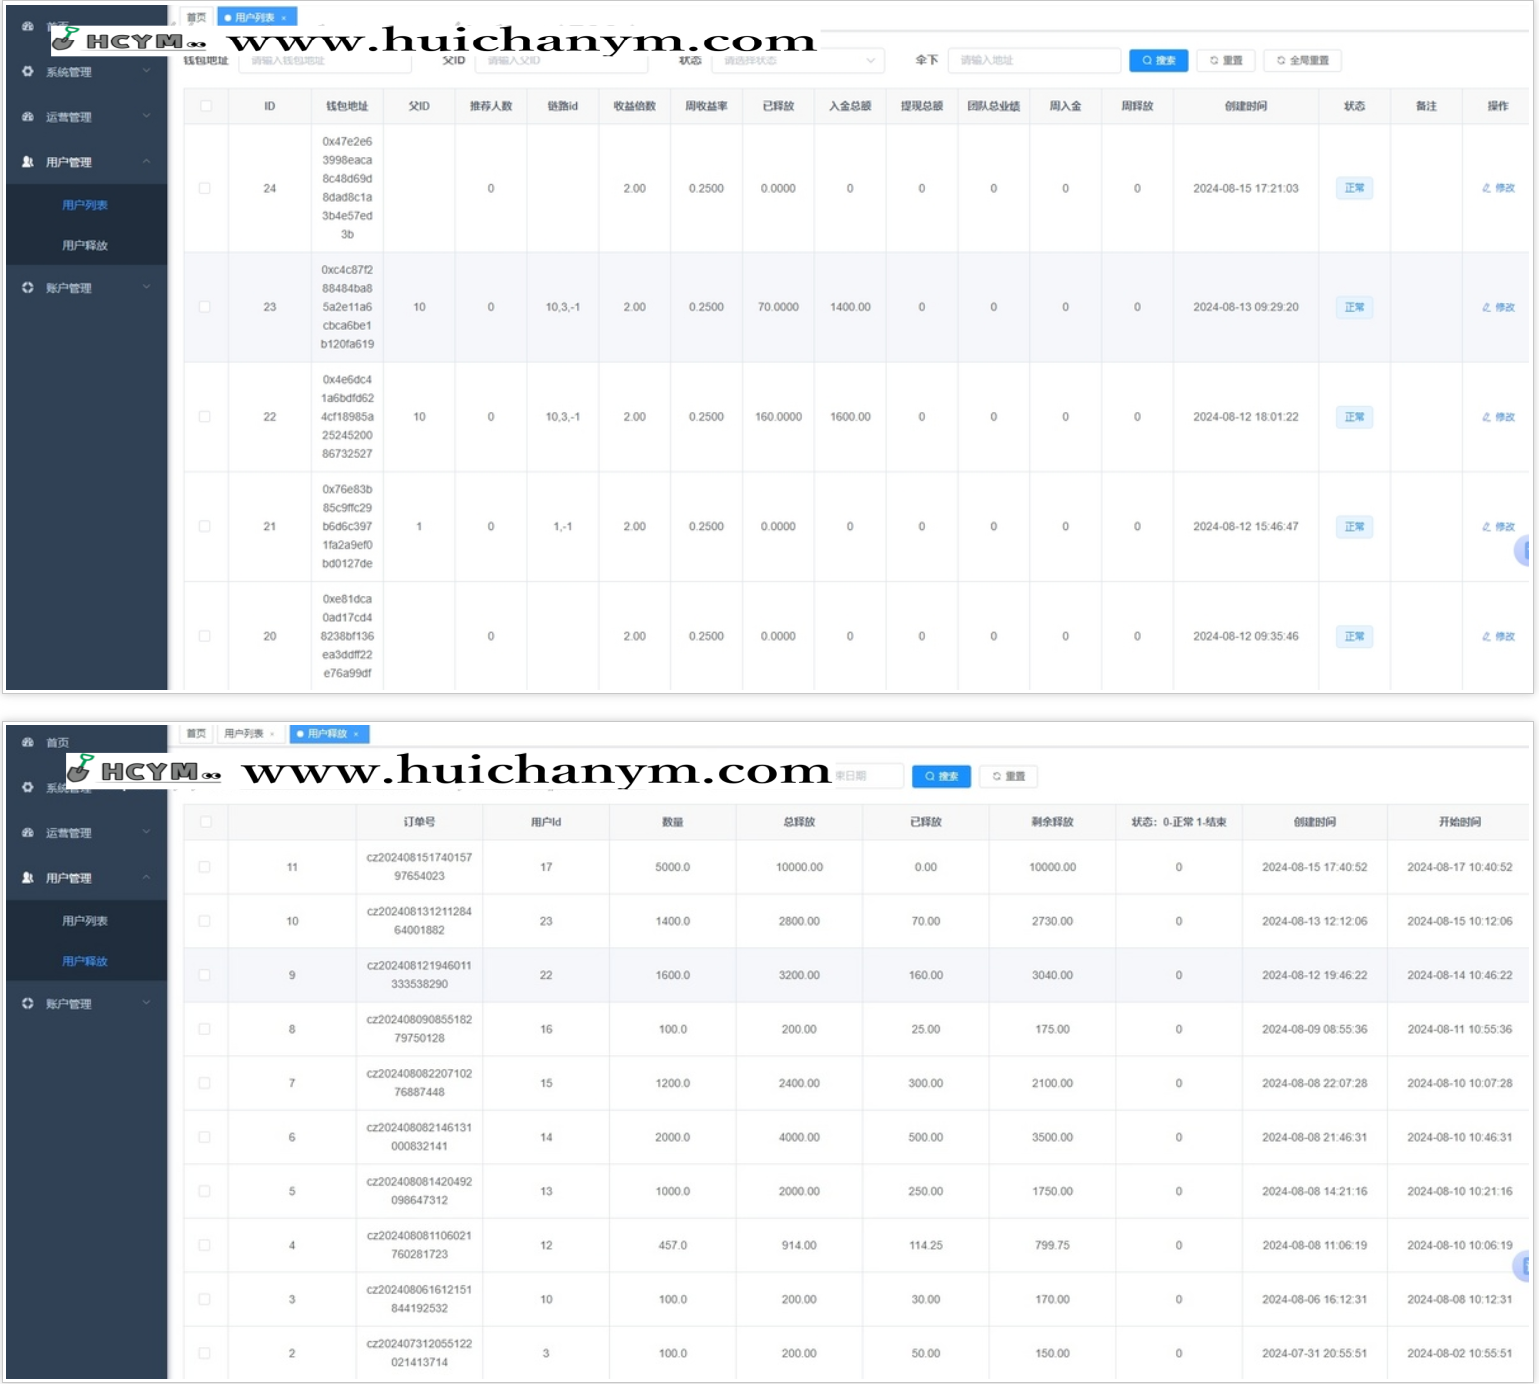Click the 剩余释放 value 799.75
The height and width of the screenshot is (1384, 1539).
(x=1052, y=1245)
